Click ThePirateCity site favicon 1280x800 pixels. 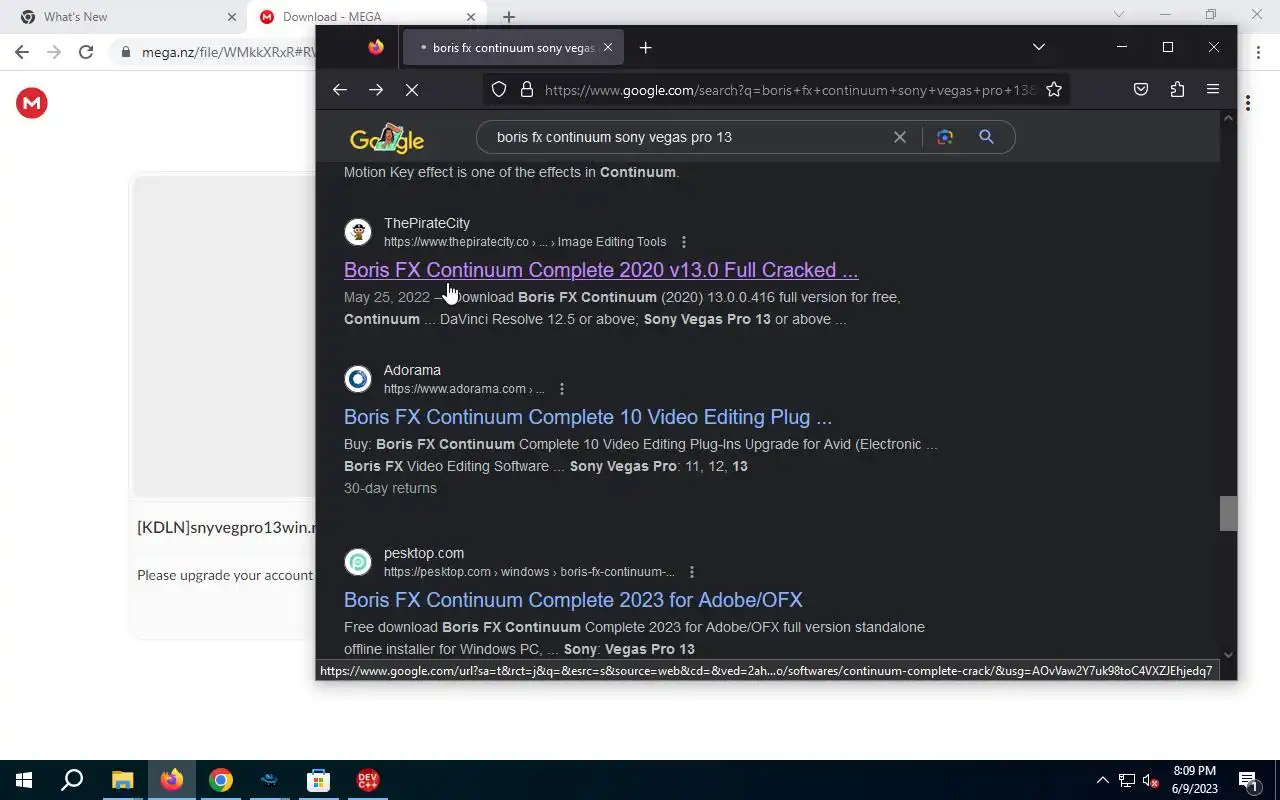coord(358,232)
